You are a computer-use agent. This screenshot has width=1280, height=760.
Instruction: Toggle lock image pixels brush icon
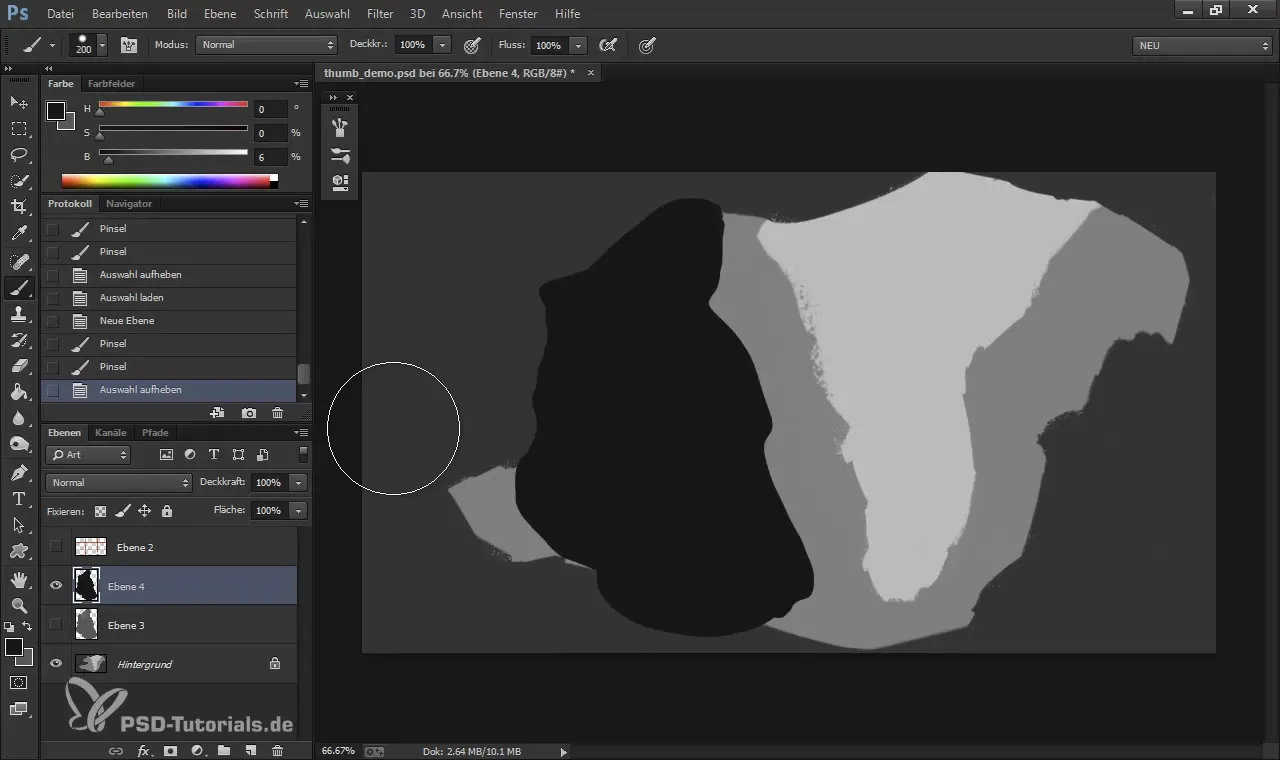122,511
